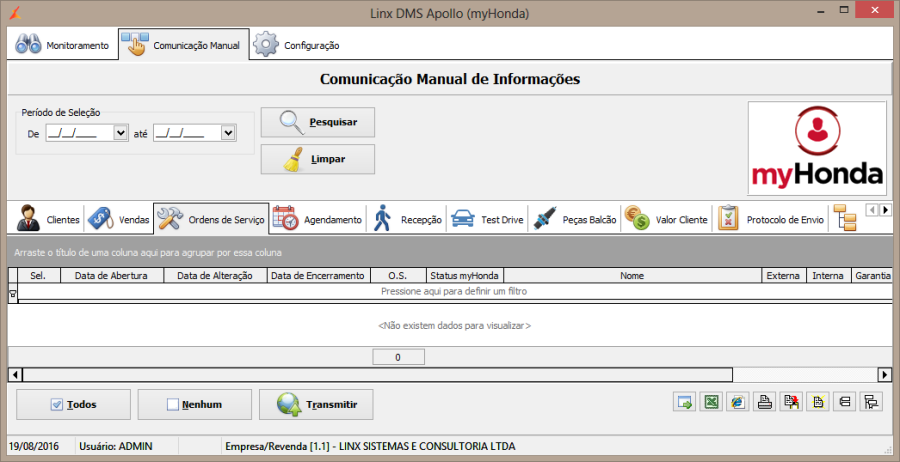Open the Agendamento tab
This screenshot has width=900, height=462.
point(317,219)
